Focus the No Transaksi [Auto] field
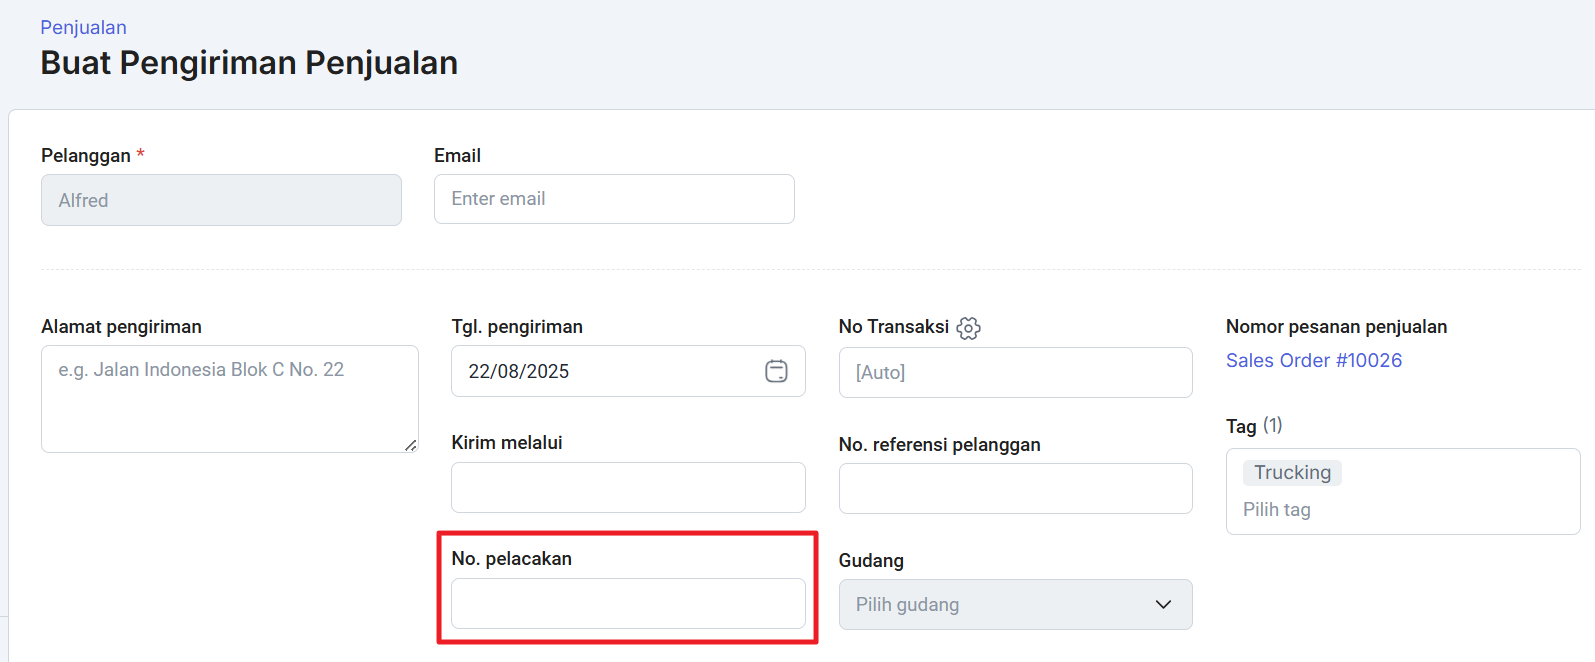 1015,372
